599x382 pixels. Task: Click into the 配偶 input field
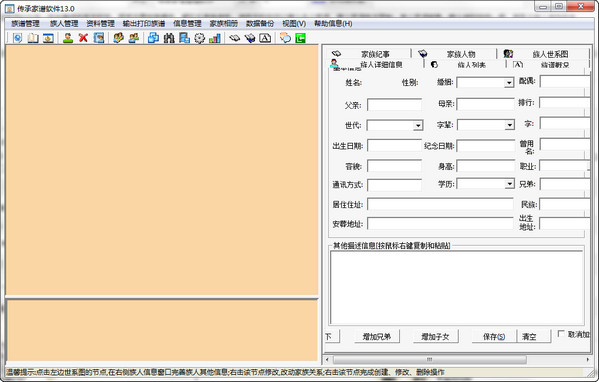564,81
